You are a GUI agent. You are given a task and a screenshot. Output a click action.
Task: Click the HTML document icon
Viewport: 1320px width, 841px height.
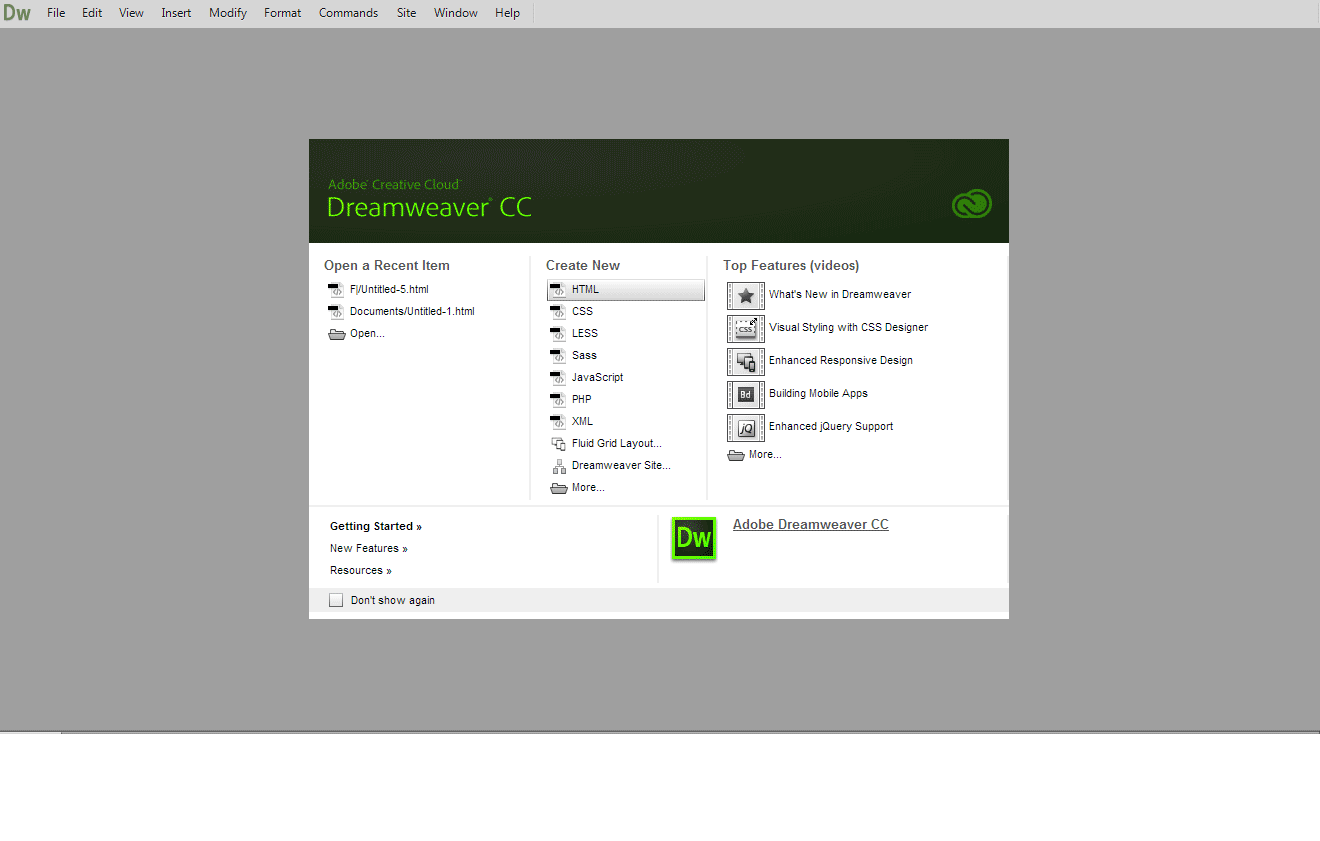pos(558,290)
